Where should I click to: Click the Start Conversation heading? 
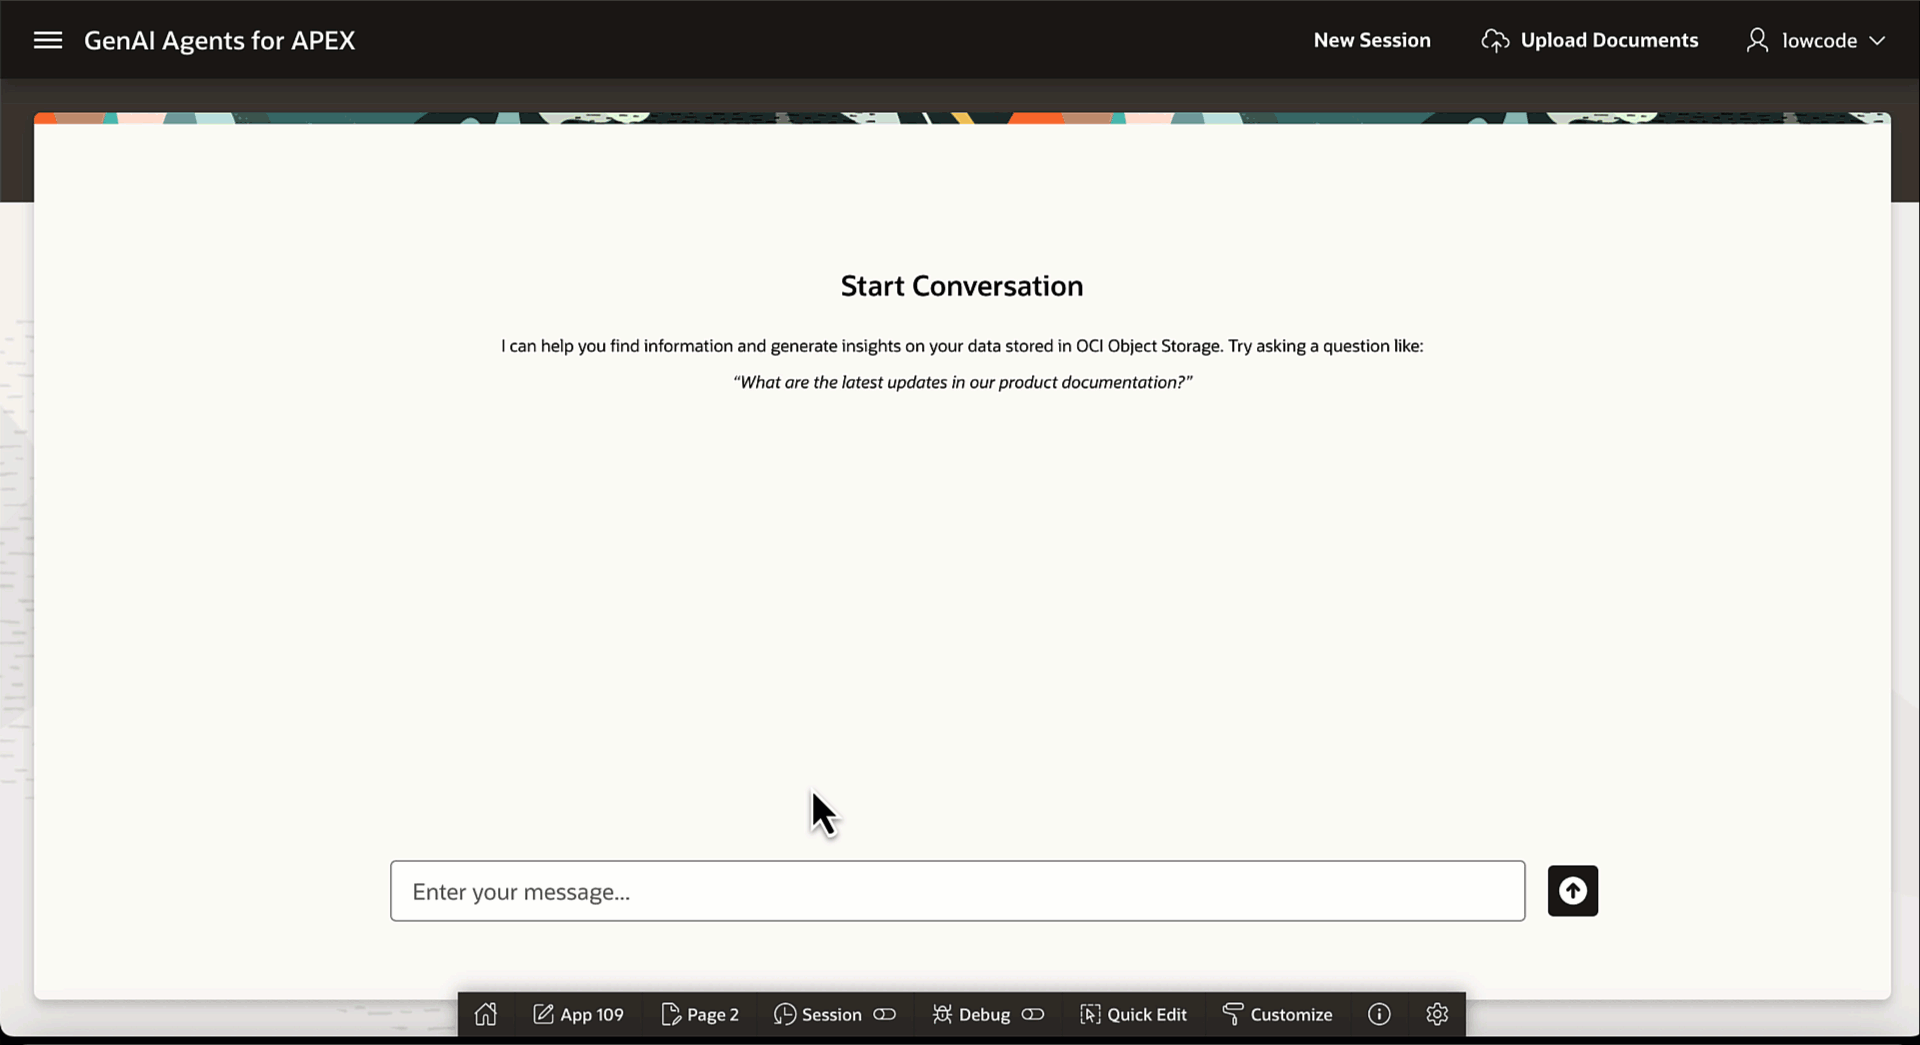pos(962,286)
